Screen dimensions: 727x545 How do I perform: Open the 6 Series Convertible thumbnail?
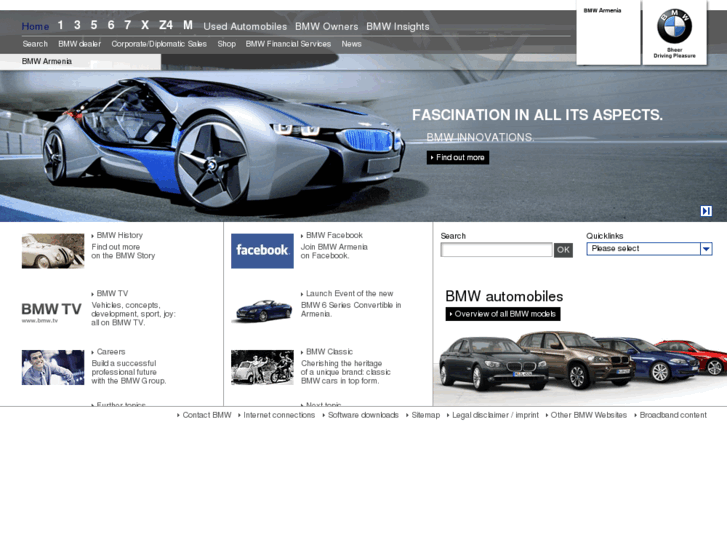[262, 309]
